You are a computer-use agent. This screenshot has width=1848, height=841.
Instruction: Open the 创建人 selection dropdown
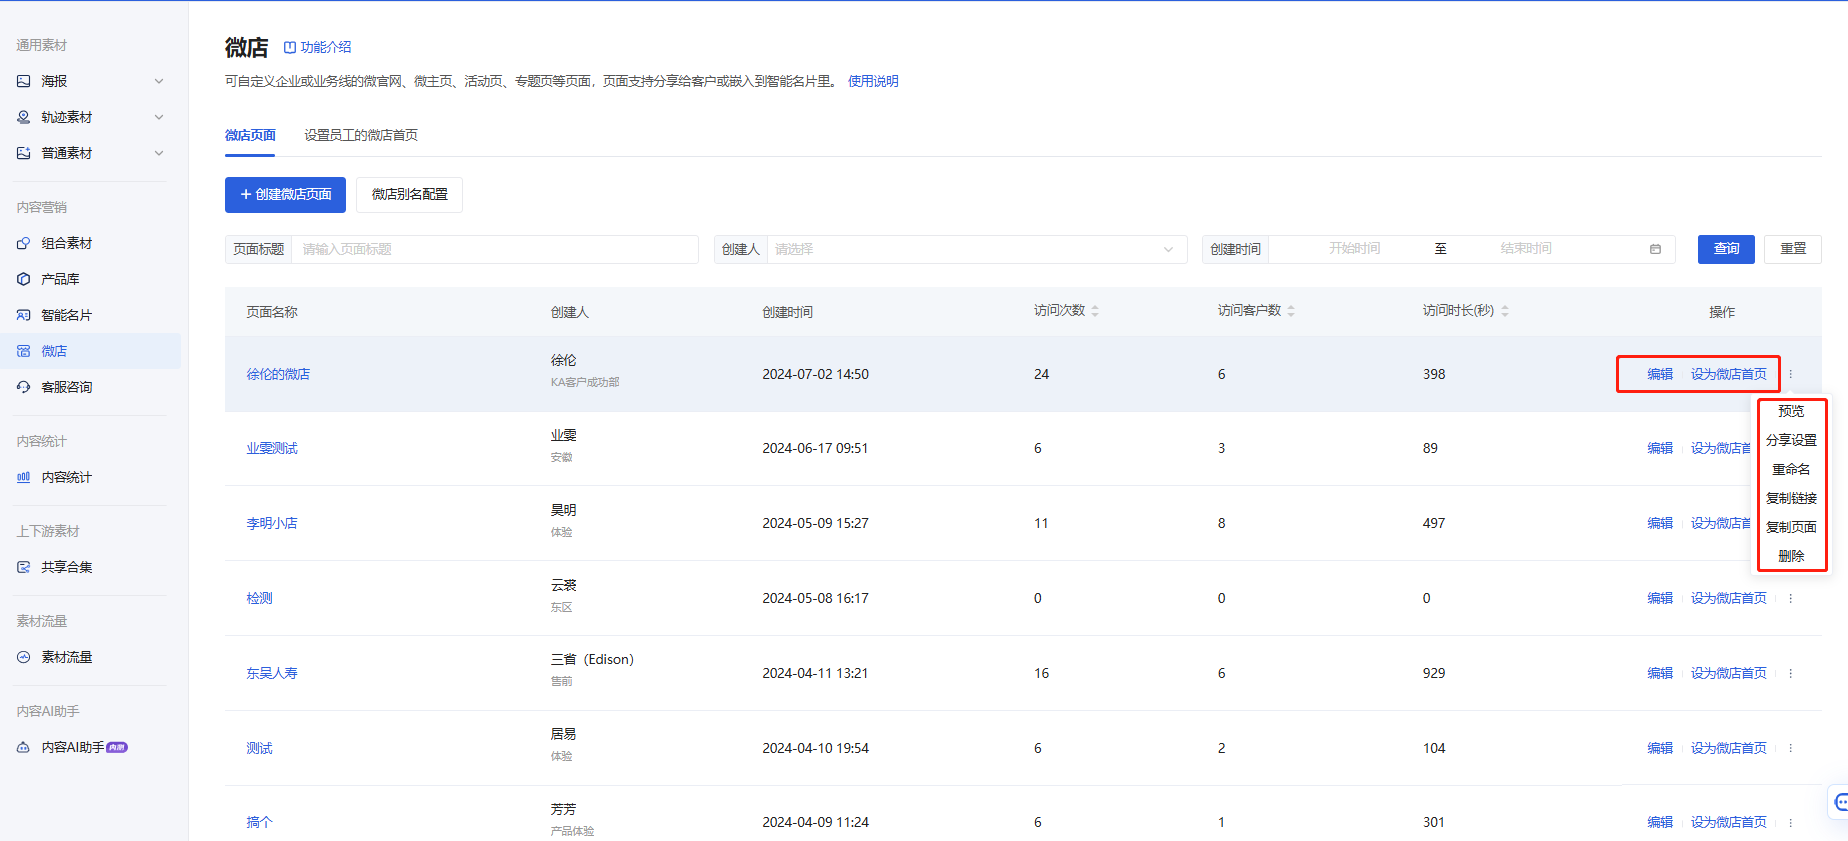click(977, 249)
